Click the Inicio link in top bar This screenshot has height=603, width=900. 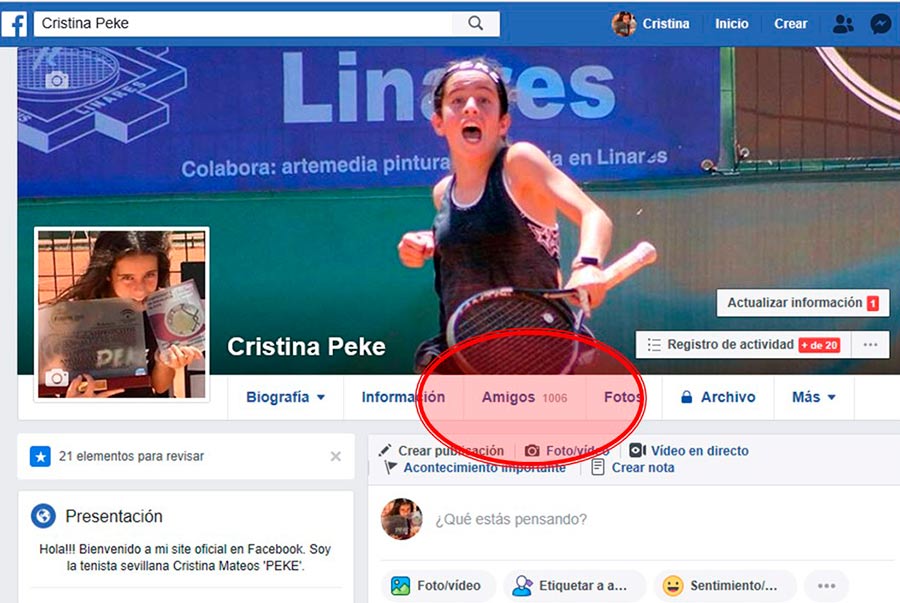coord(731,24)
